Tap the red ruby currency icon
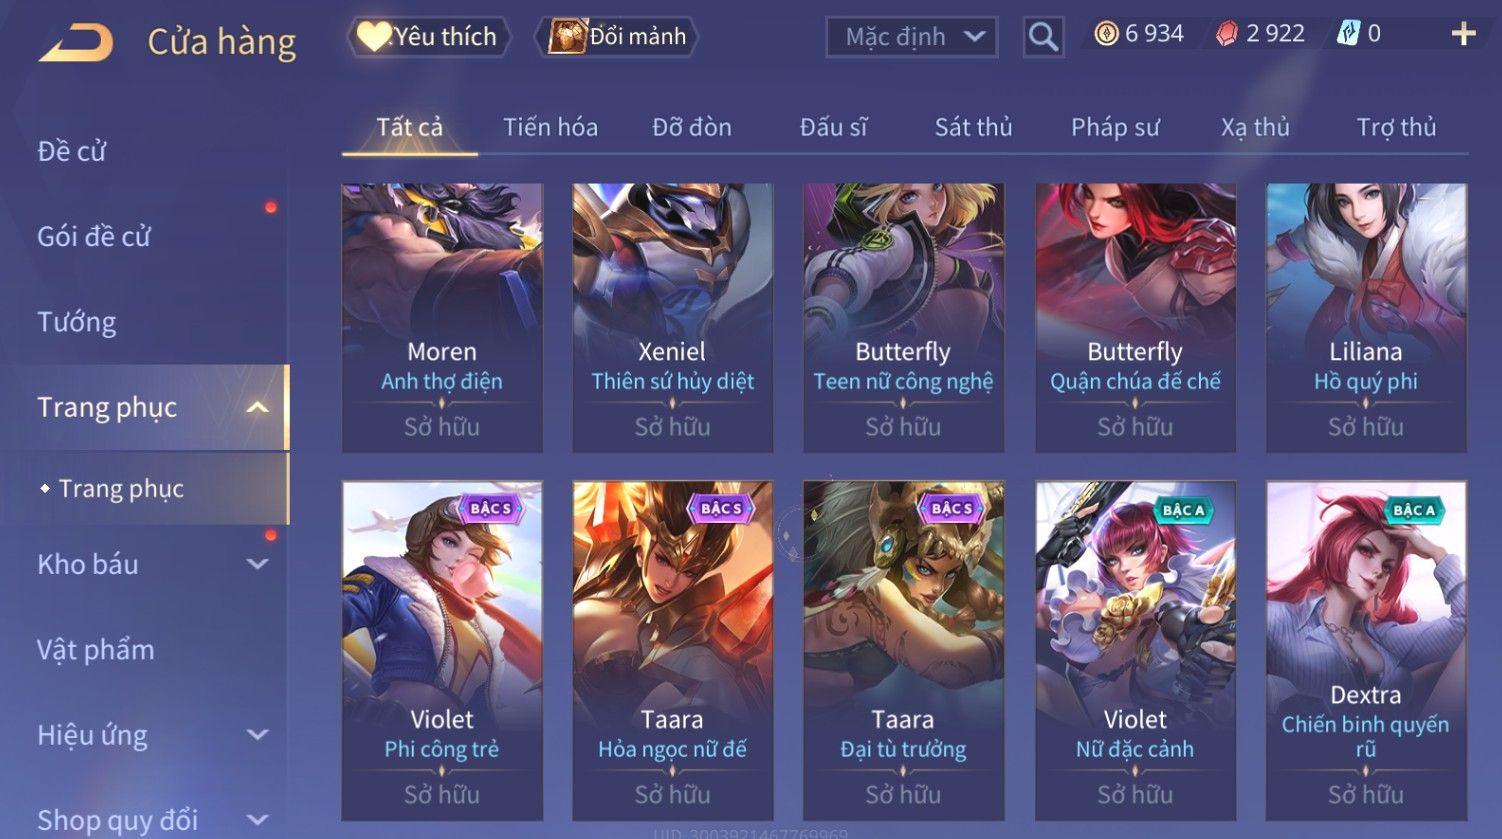Screen dimensions: 1502x839 (x=1227, y=34)
